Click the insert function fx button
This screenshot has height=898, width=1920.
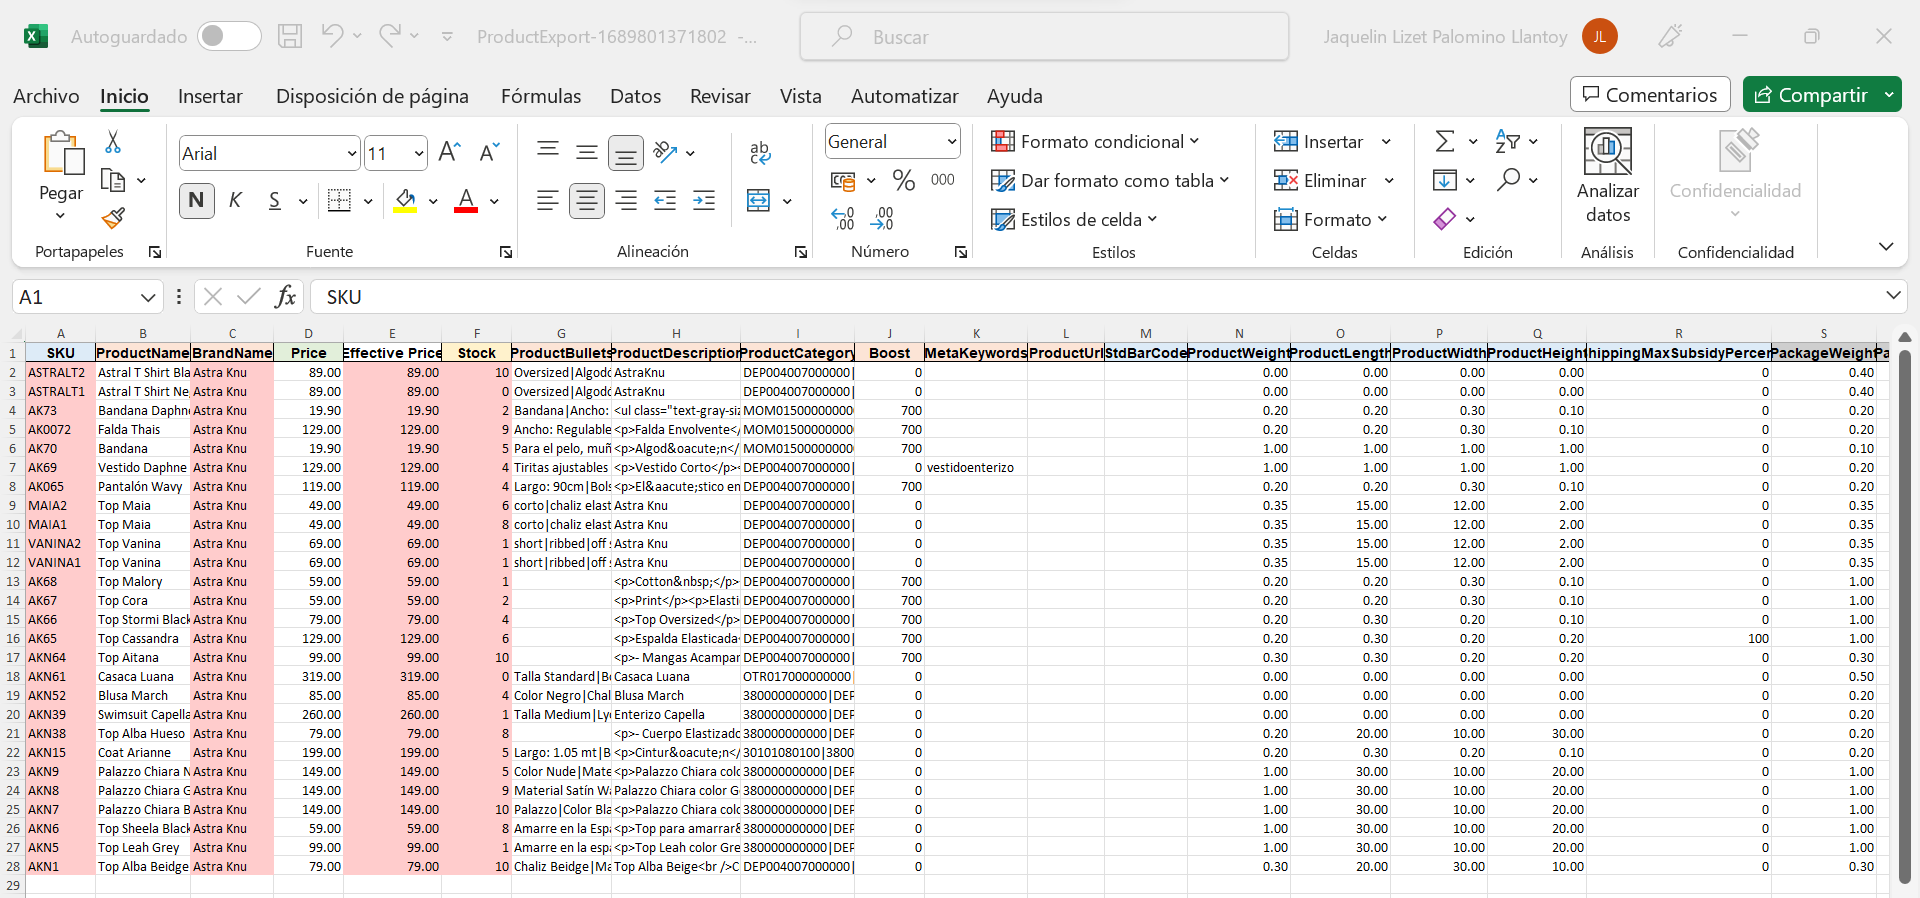pyautogui.click(x=286, y=296)
